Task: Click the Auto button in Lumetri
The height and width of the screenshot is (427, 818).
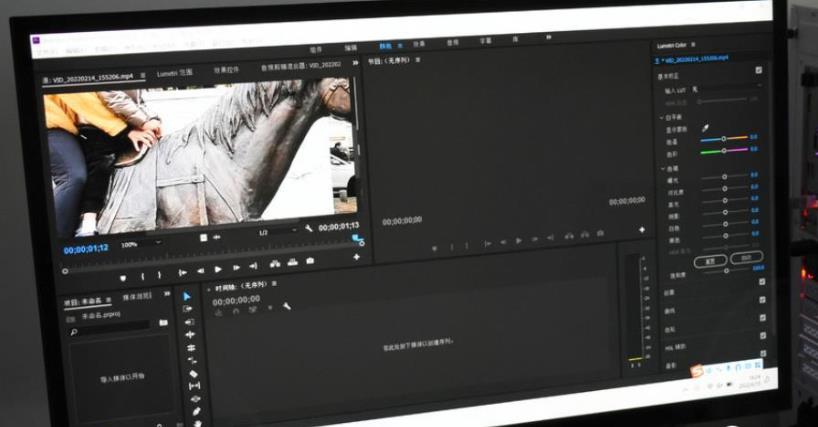Action: tap(746, 258)
